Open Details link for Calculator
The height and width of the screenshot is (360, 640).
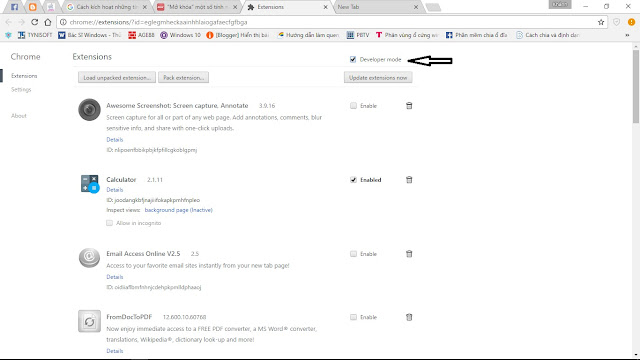115,190
